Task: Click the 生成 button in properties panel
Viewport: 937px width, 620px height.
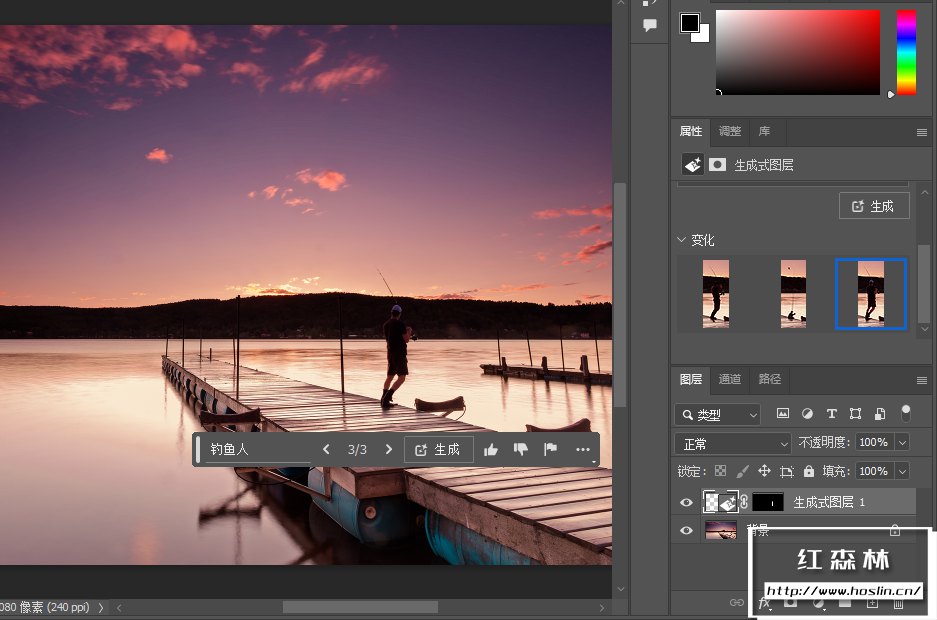Action: pos(874,206)
